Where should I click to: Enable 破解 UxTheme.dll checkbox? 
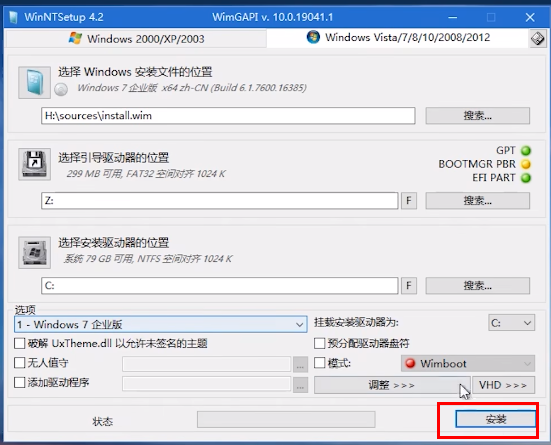tap(20, 343)
